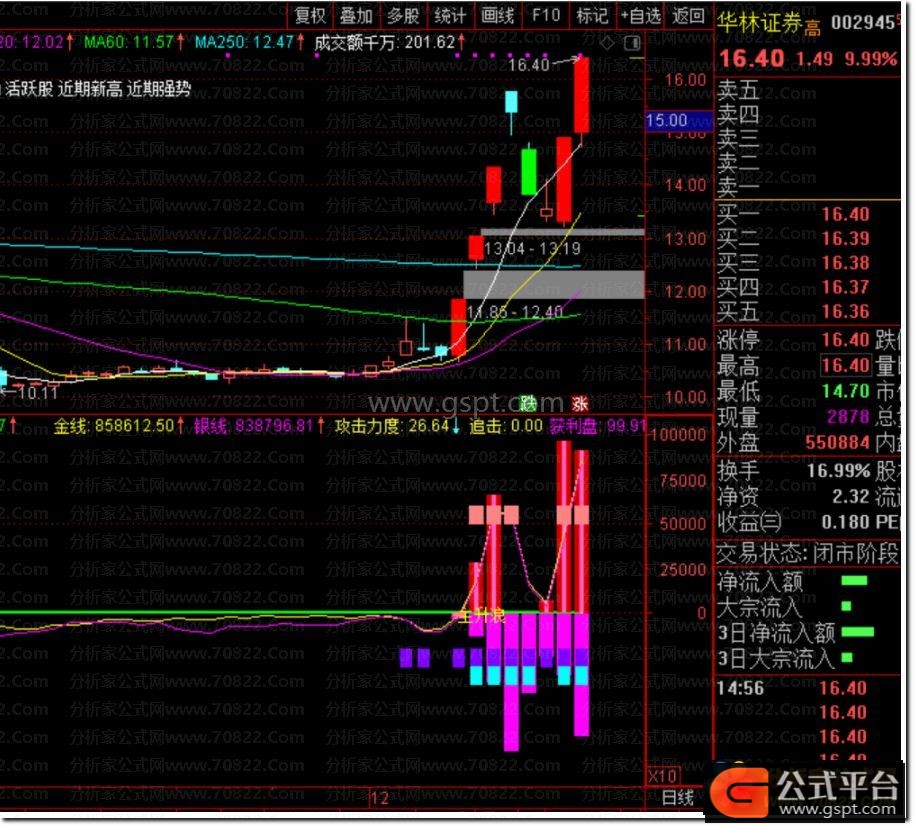
Task: Click the X10 volume scale label
Action: click(x=662, y=776)
